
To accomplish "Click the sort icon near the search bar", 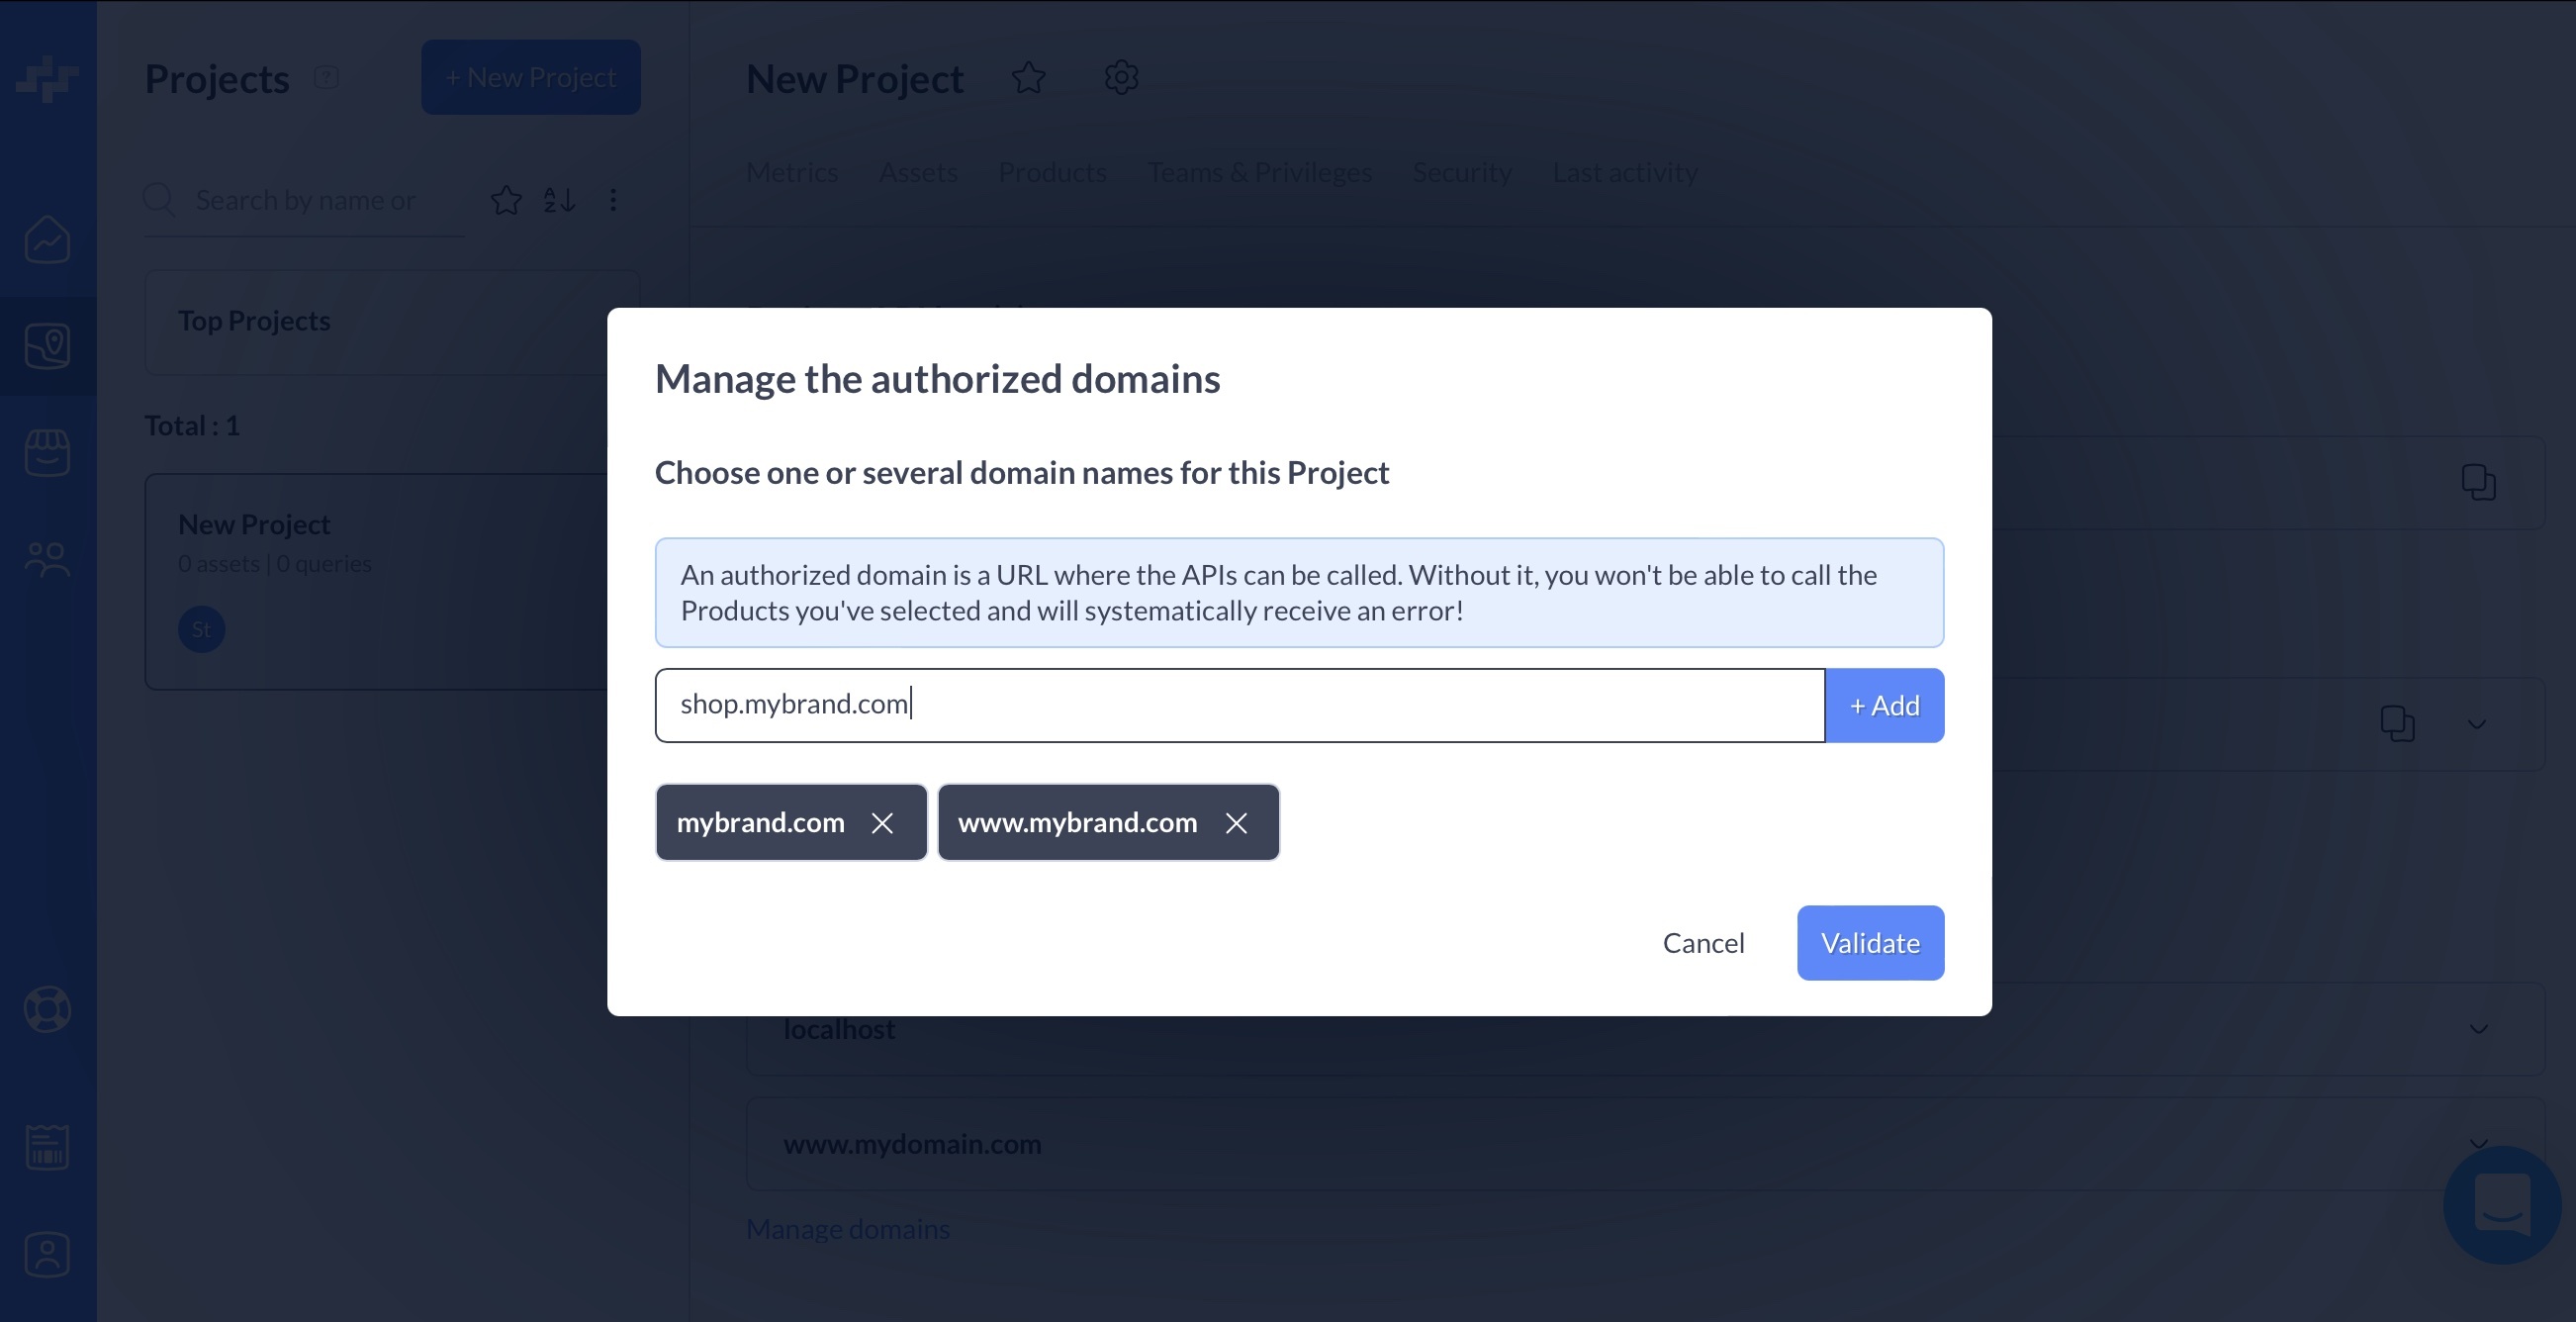I will [x=557, y=199].
